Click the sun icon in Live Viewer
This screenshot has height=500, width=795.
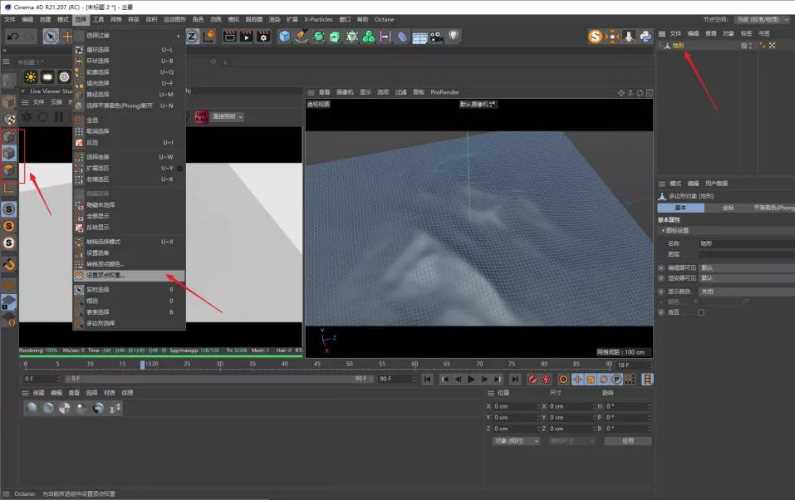31,77
